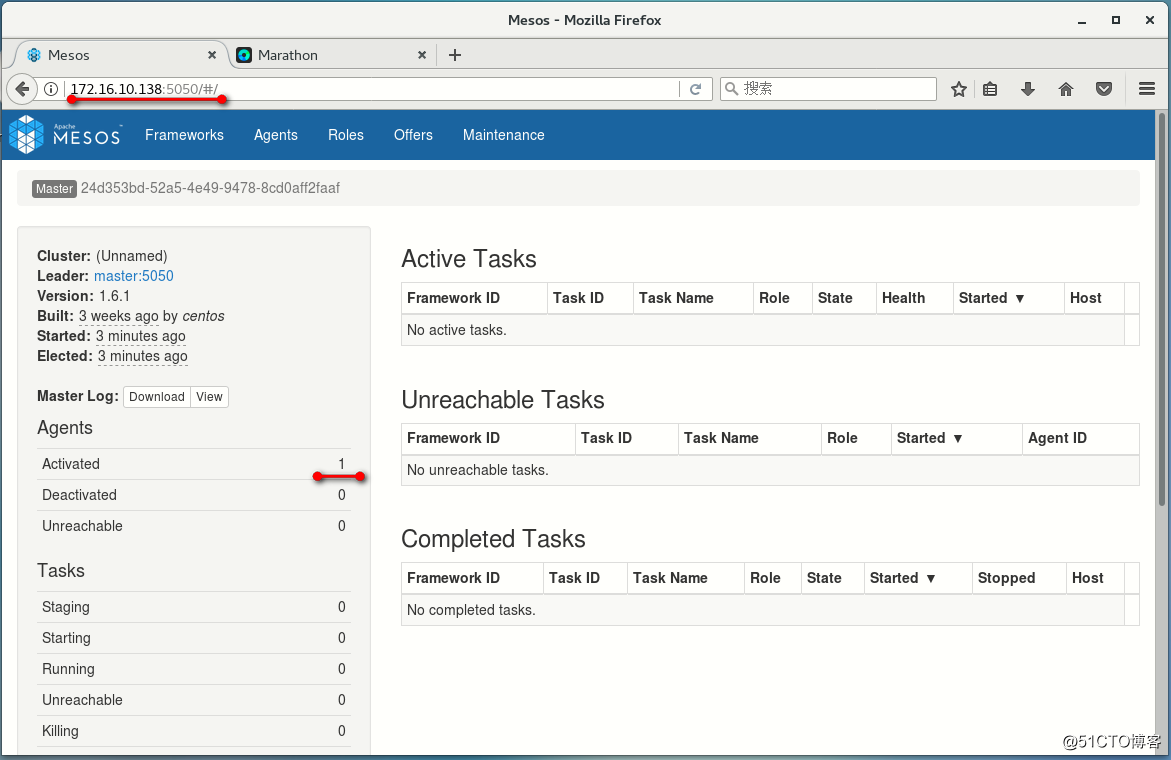Close the Mesos tab
Viewport: 1171px width, 760px height.
212,55
